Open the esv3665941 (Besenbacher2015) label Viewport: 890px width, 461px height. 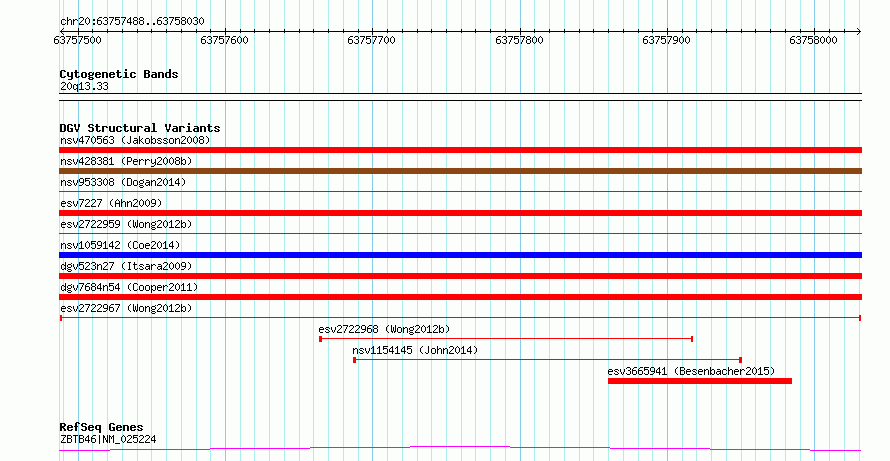[x=691, y=371]
